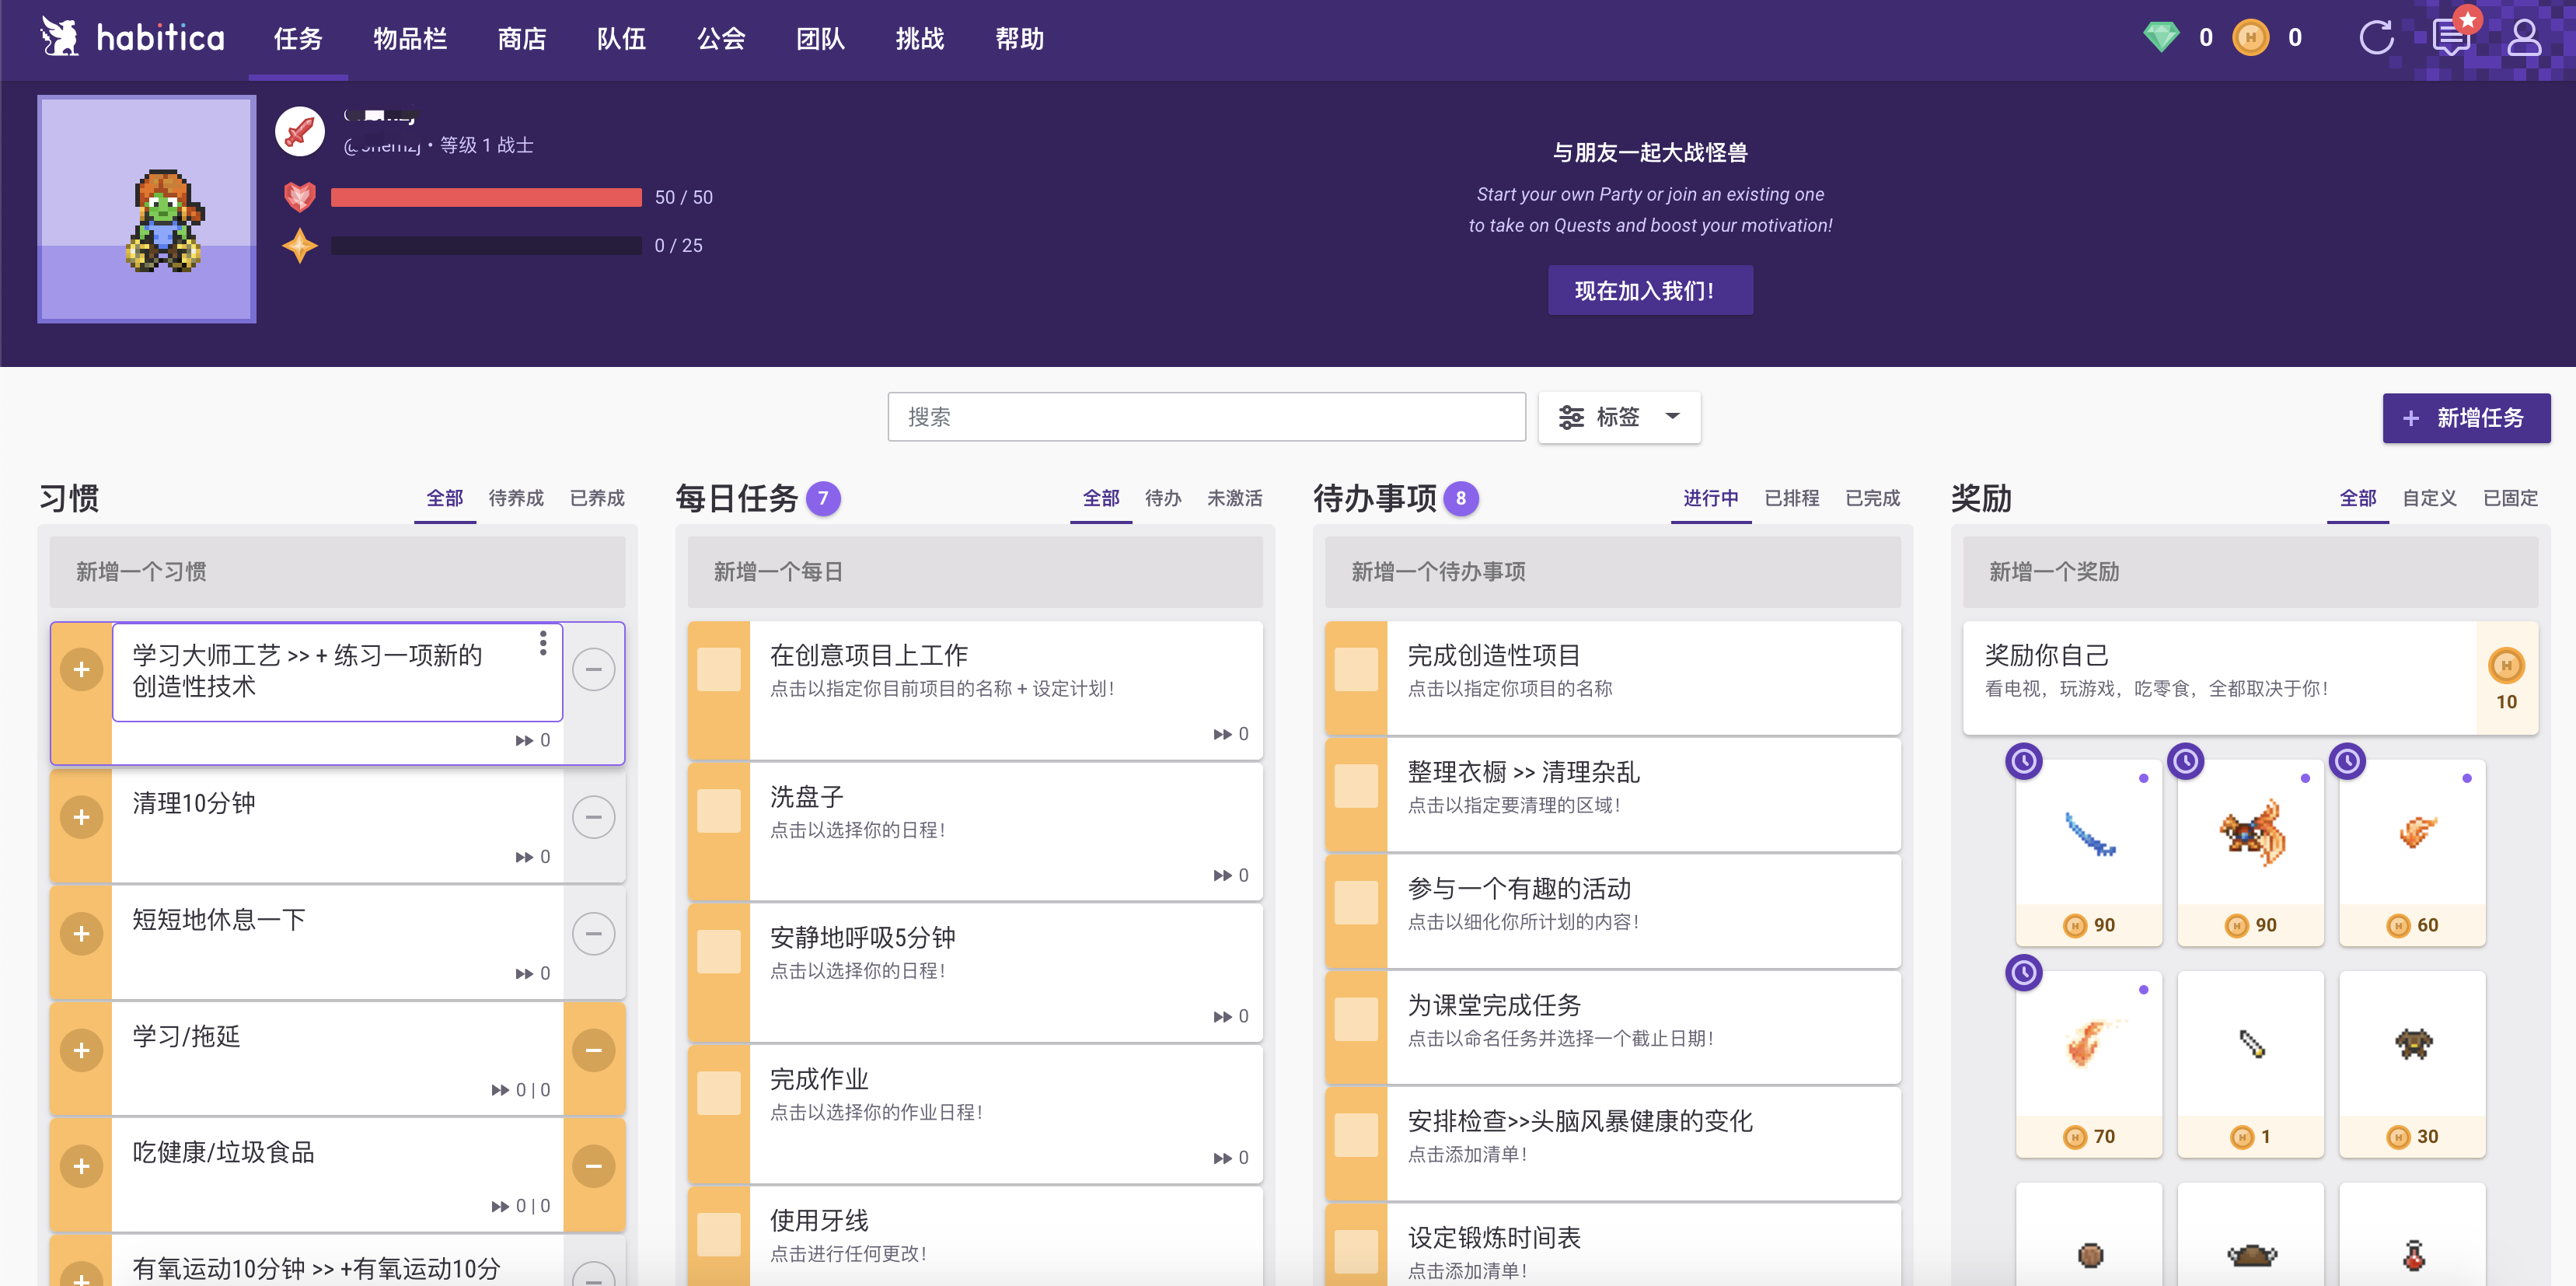Click minus on 学习/拖延 habit

[x=593, y=1050]
